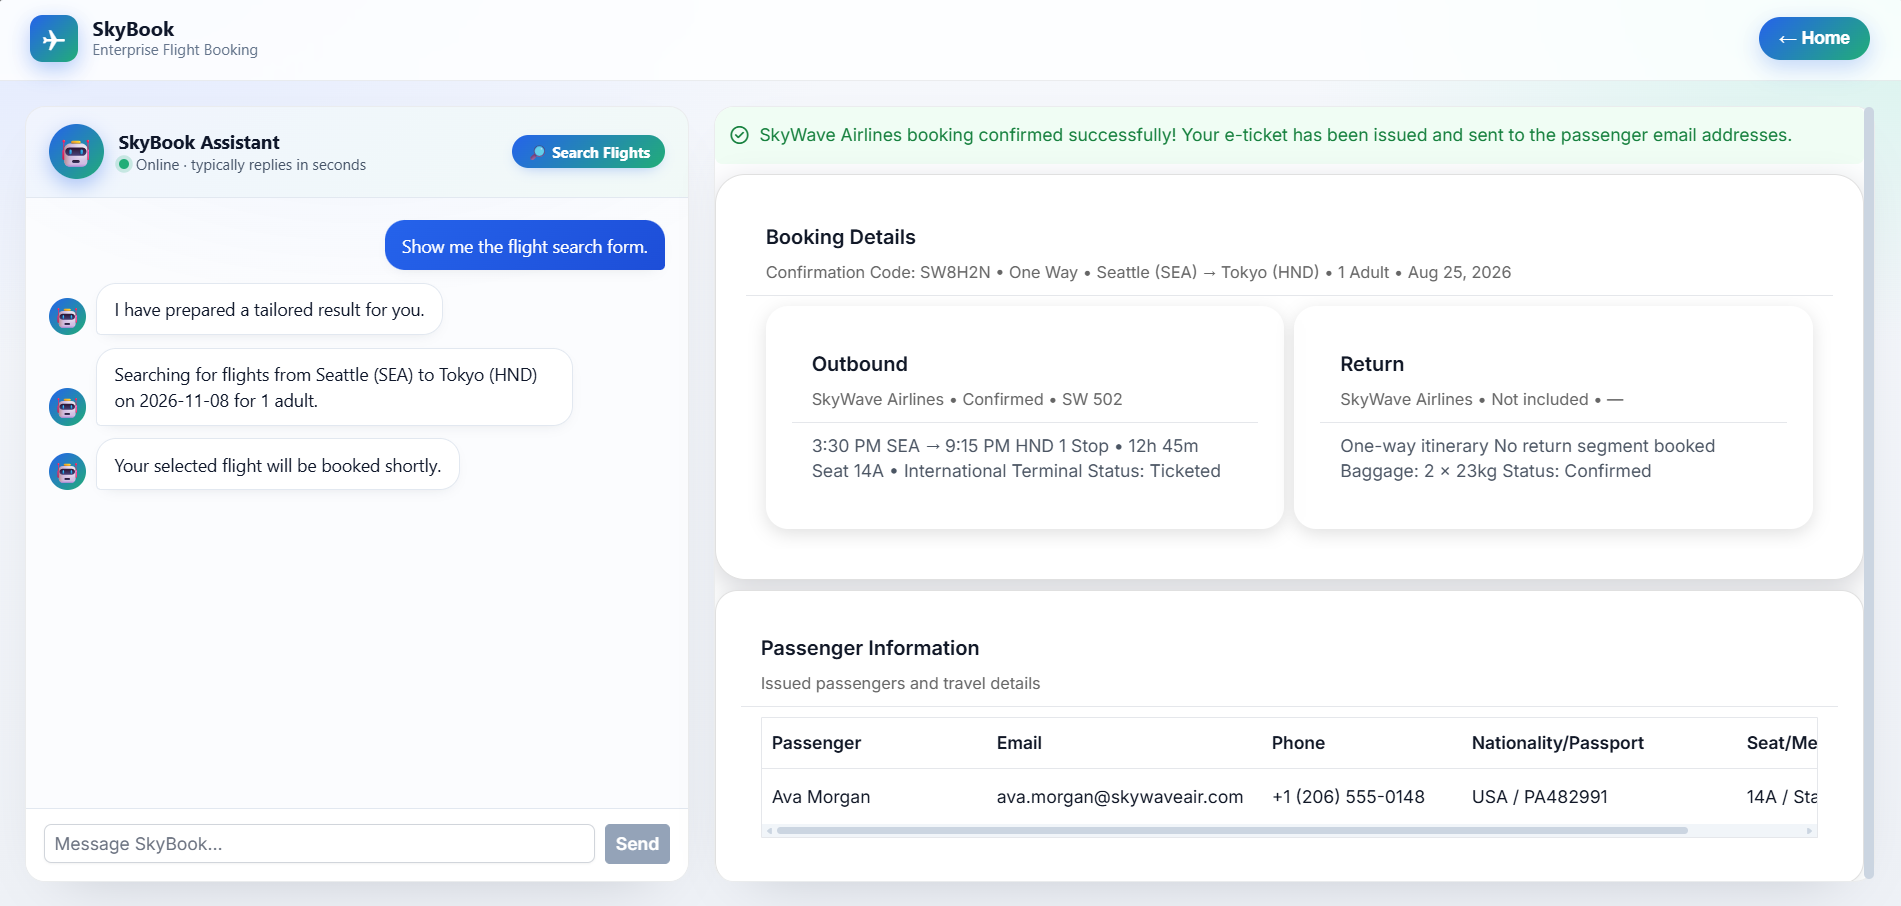
Task: Click the passenger table horizontal scrollbar
Action: [x=1232, y=830]
